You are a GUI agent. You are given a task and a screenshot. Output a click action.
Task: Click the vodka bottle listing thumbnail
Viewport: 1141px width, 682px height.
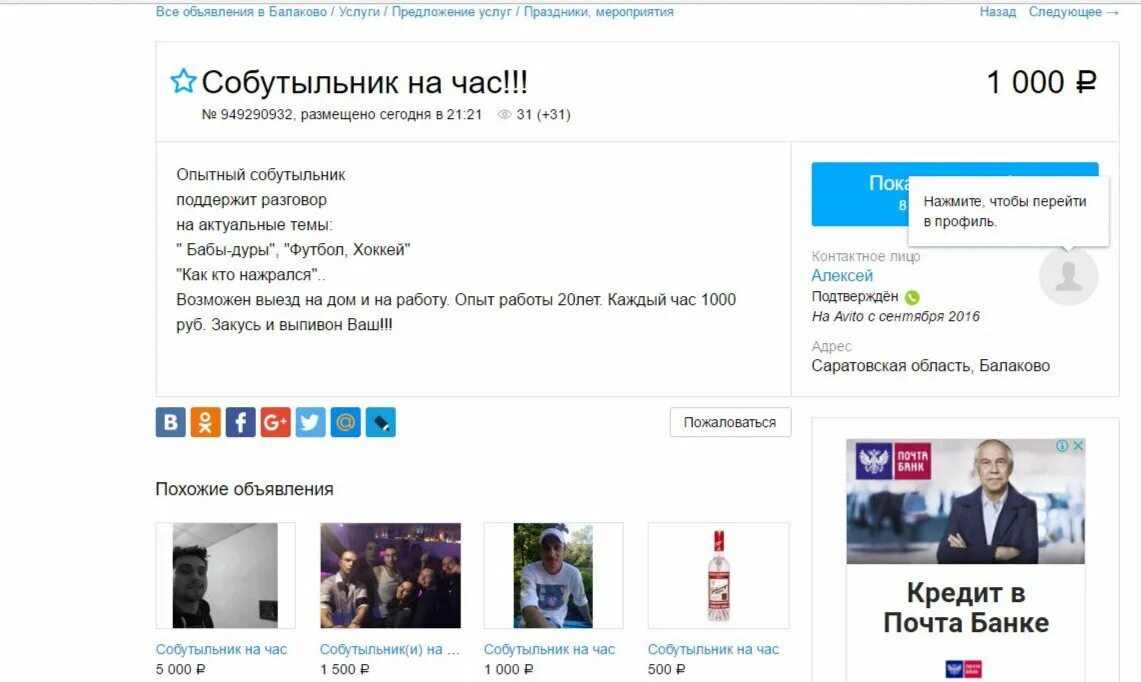tap(718, 574)
